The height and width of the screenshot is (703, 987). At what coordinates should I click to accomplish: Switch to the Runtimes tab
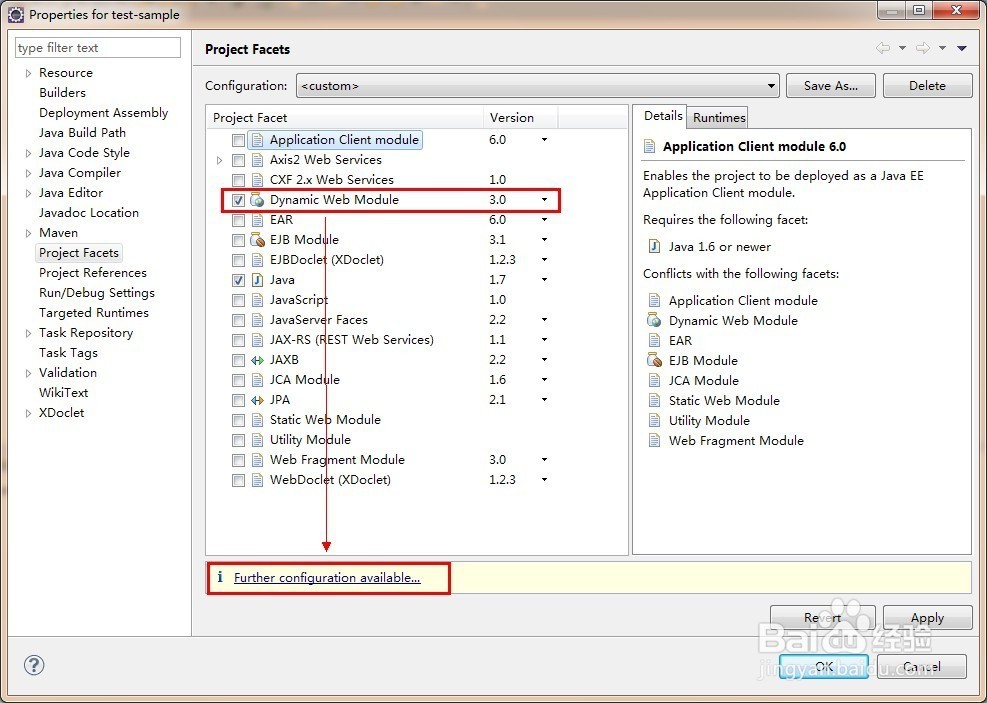click(719, 118)
